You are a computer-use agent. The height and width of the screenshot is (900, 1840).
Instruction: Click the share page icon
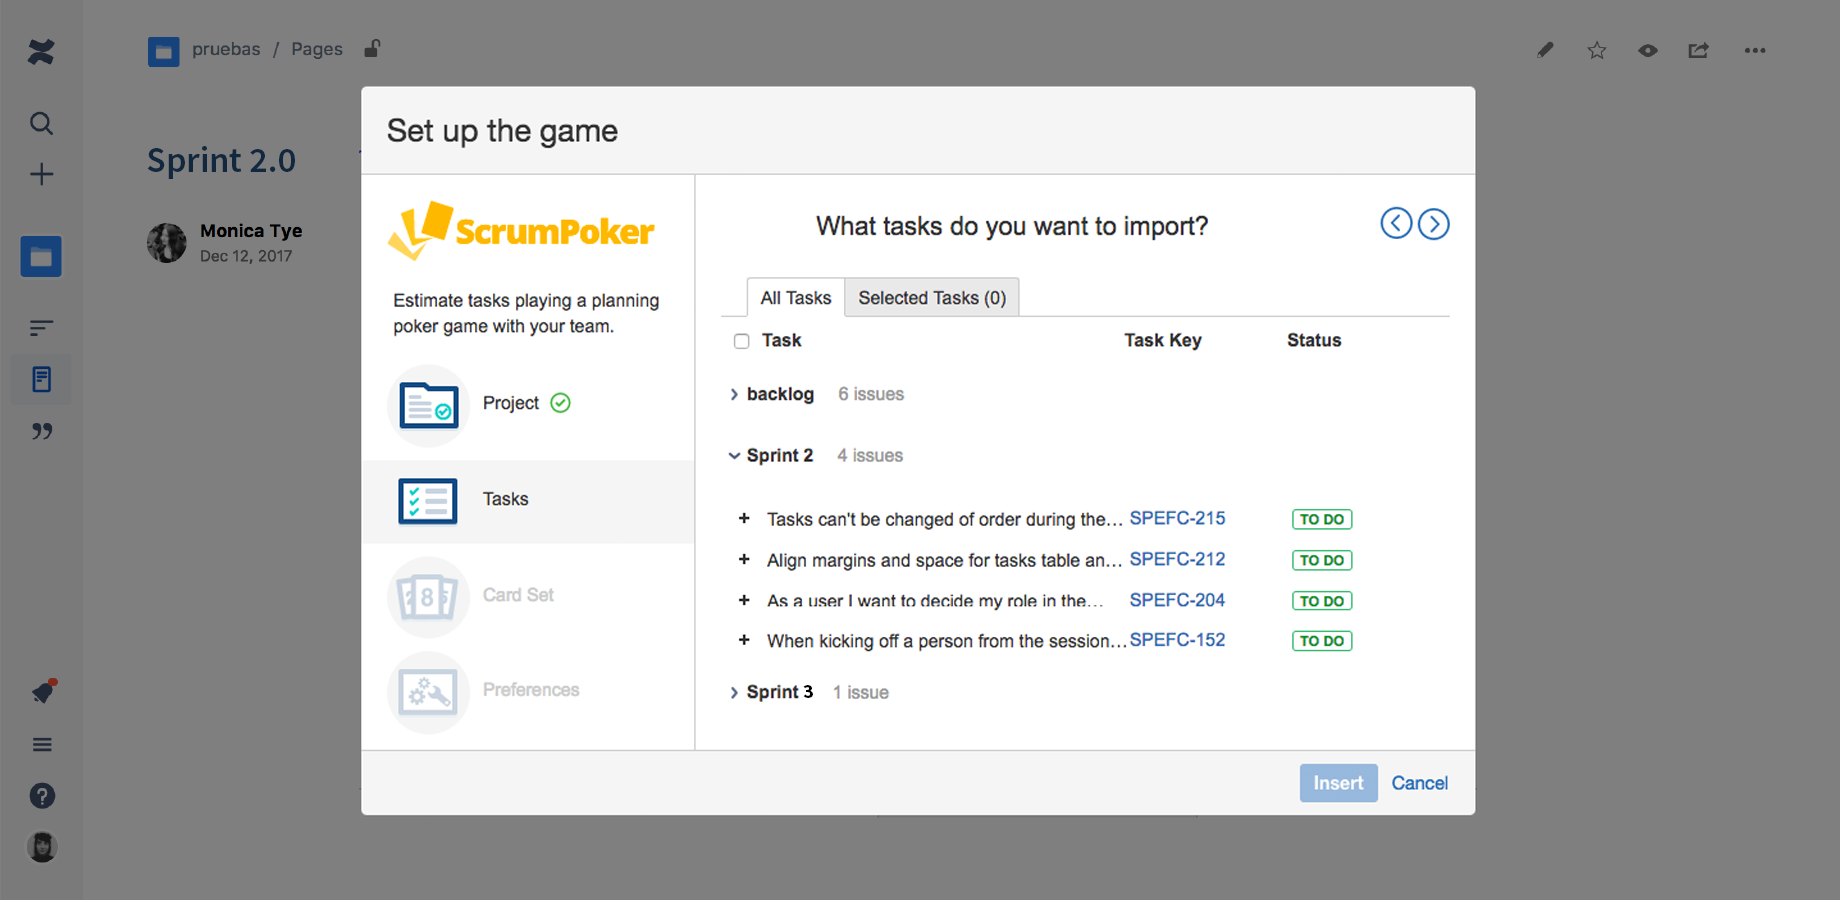coord(1699,50)
